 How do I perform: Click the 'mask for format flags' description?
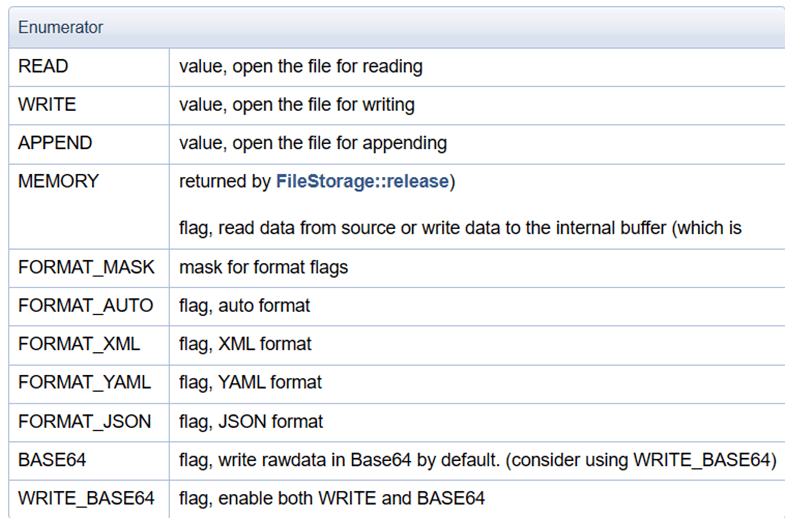(262, 268)
